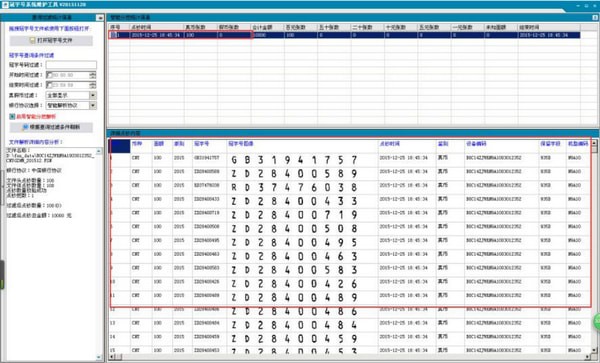Select serial image G B 3 1 9 4 1 7 5 7
The width and height of the screenshot is (600, 363).
(294, 160)
